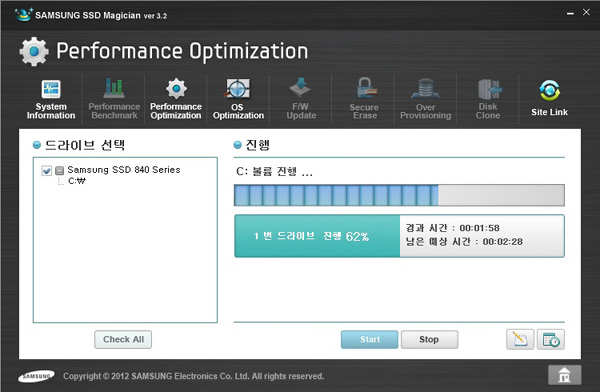Open Secure Erase section
The image size is (600, 392).
(x=364, y=99)
